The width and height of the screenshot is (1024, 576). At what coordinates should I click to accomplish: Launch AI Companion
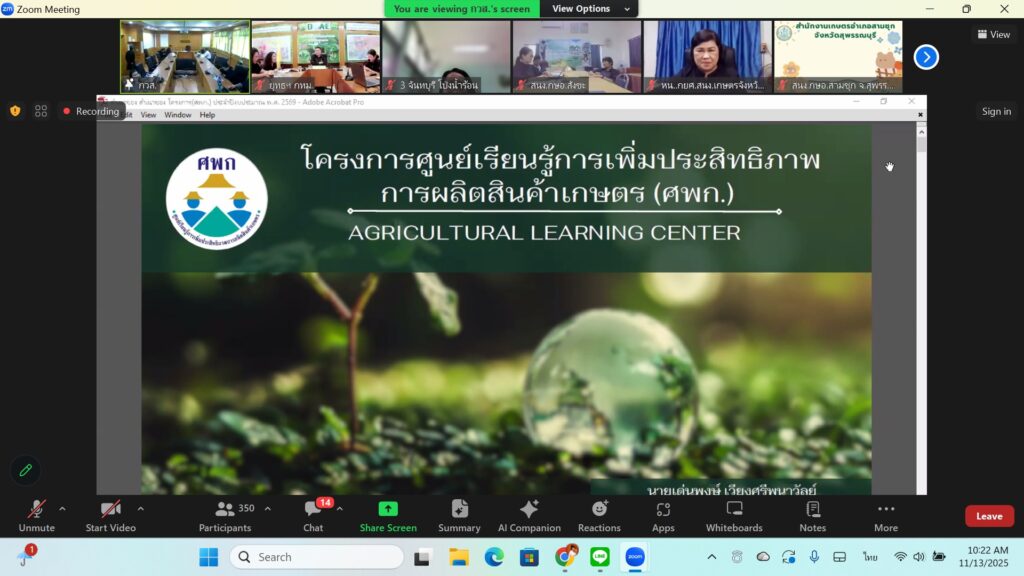529,510
